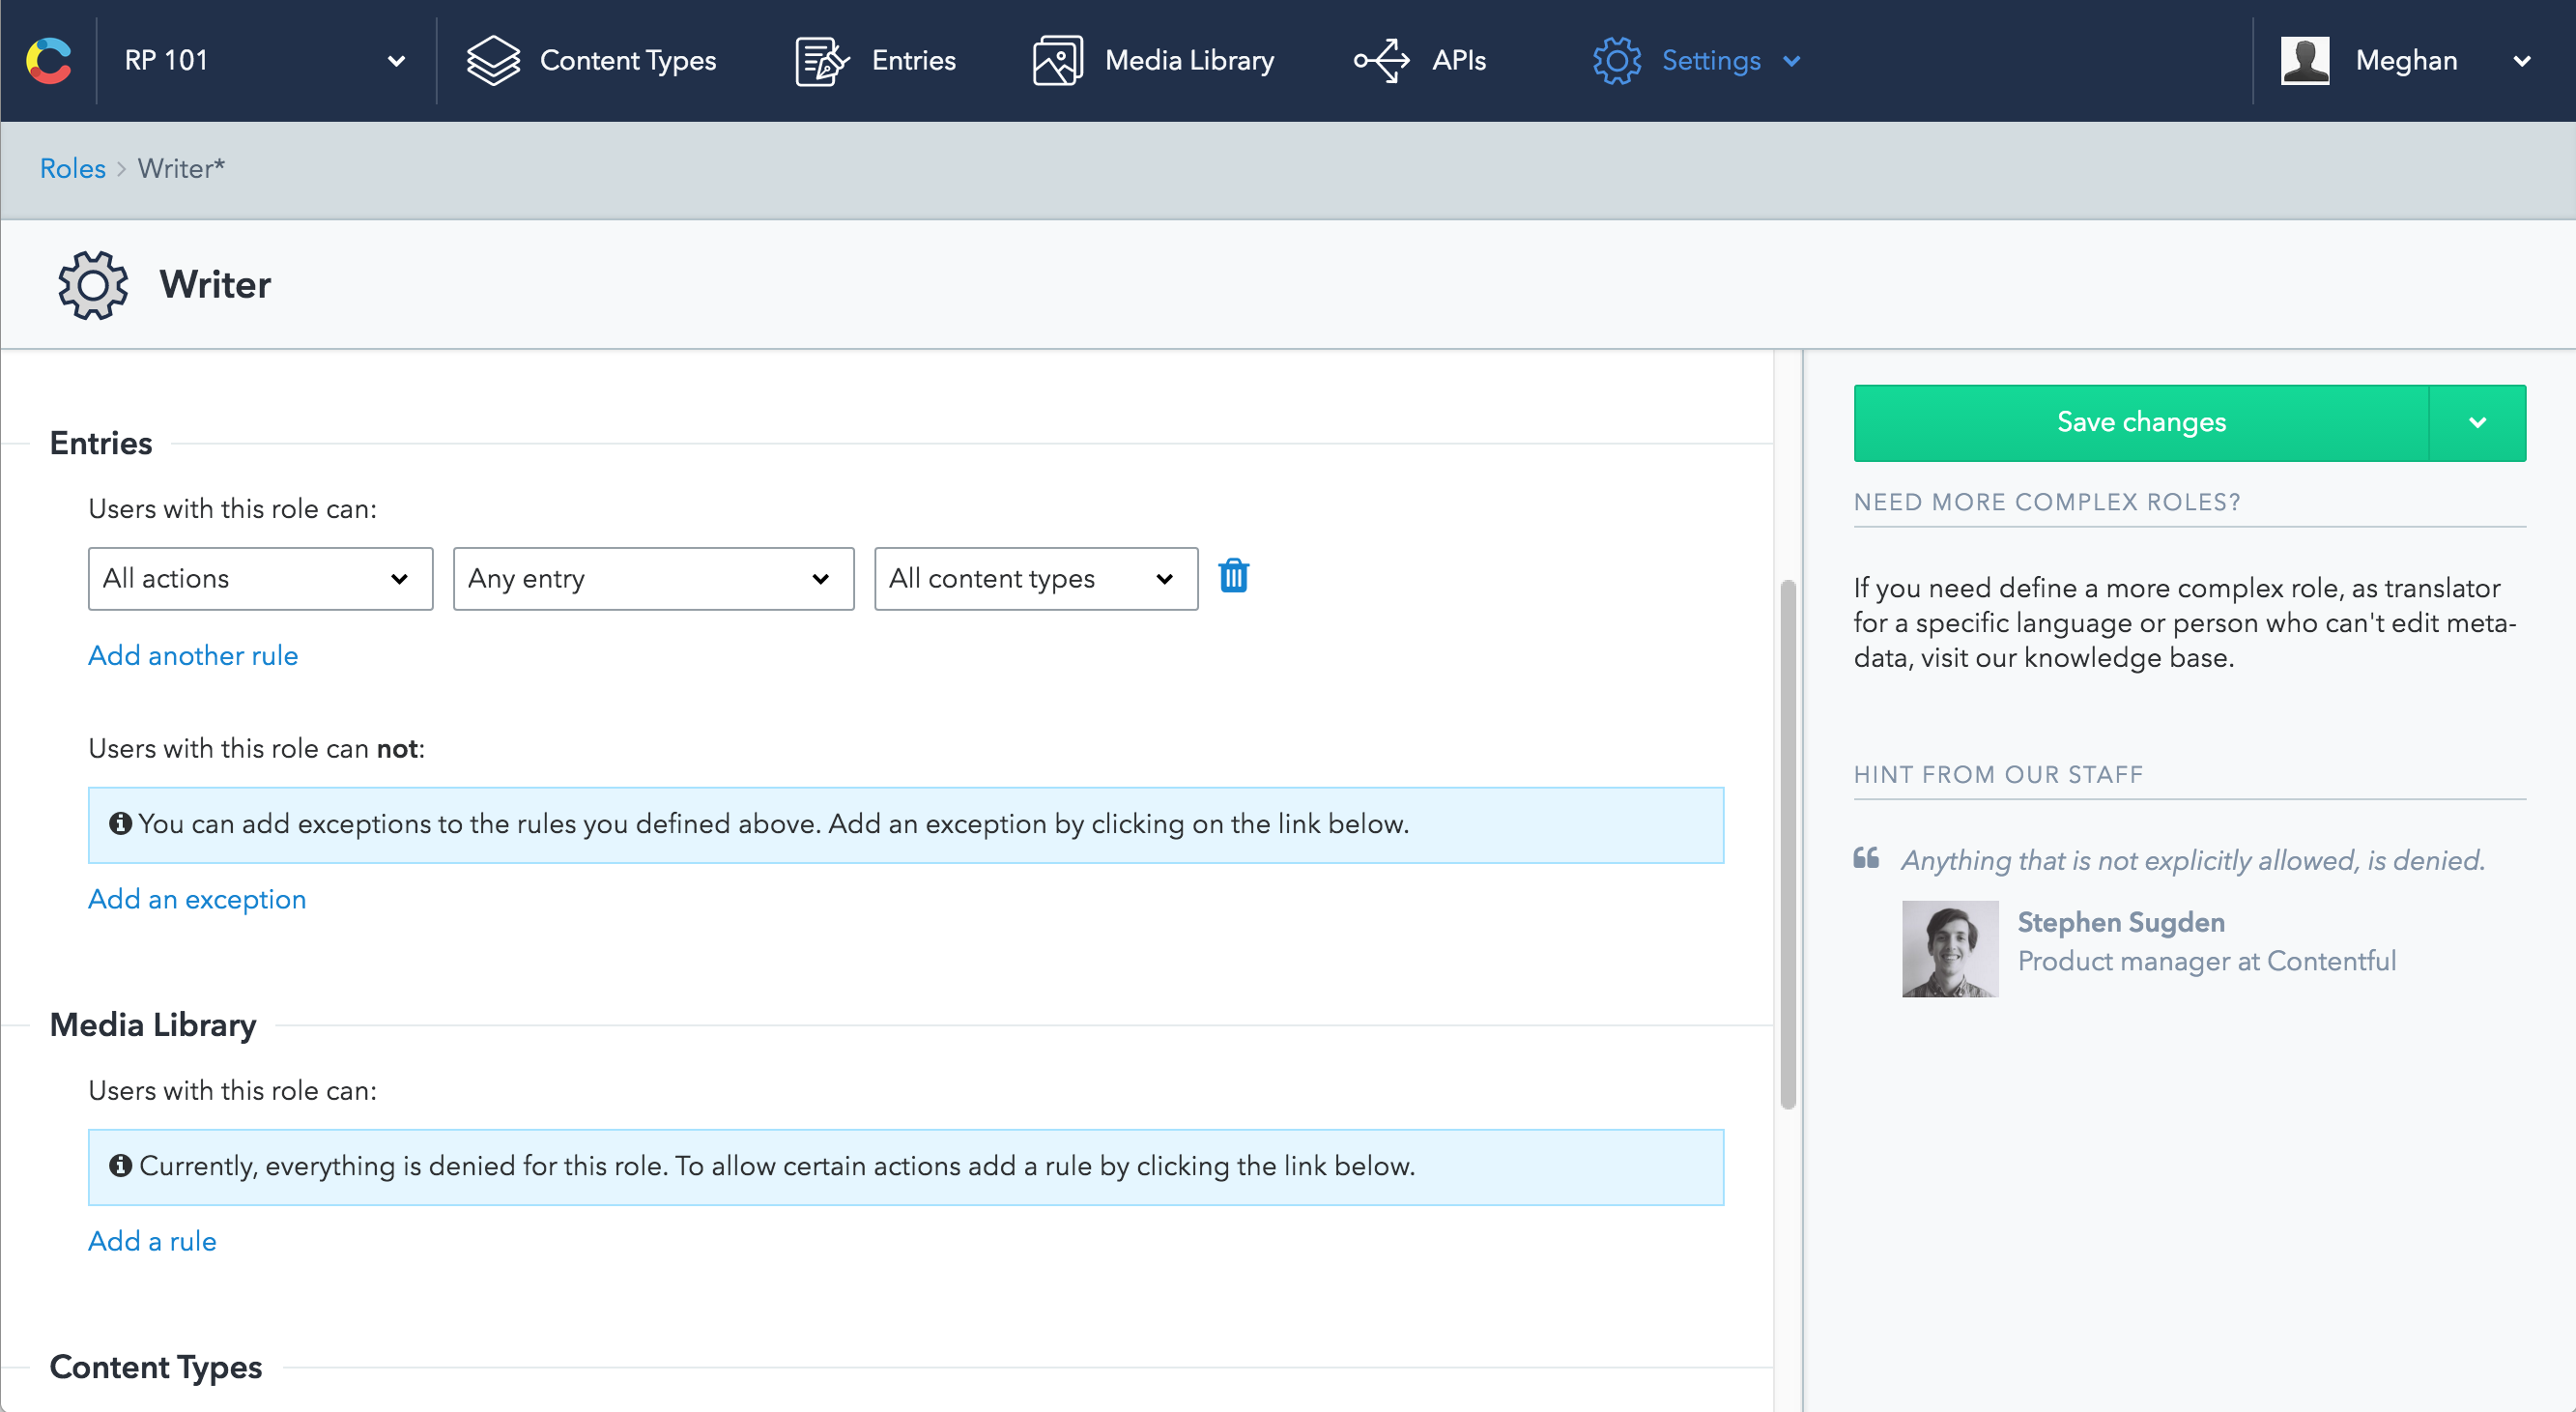
Task: Click Add an exception link
Action: coord(197,899)
